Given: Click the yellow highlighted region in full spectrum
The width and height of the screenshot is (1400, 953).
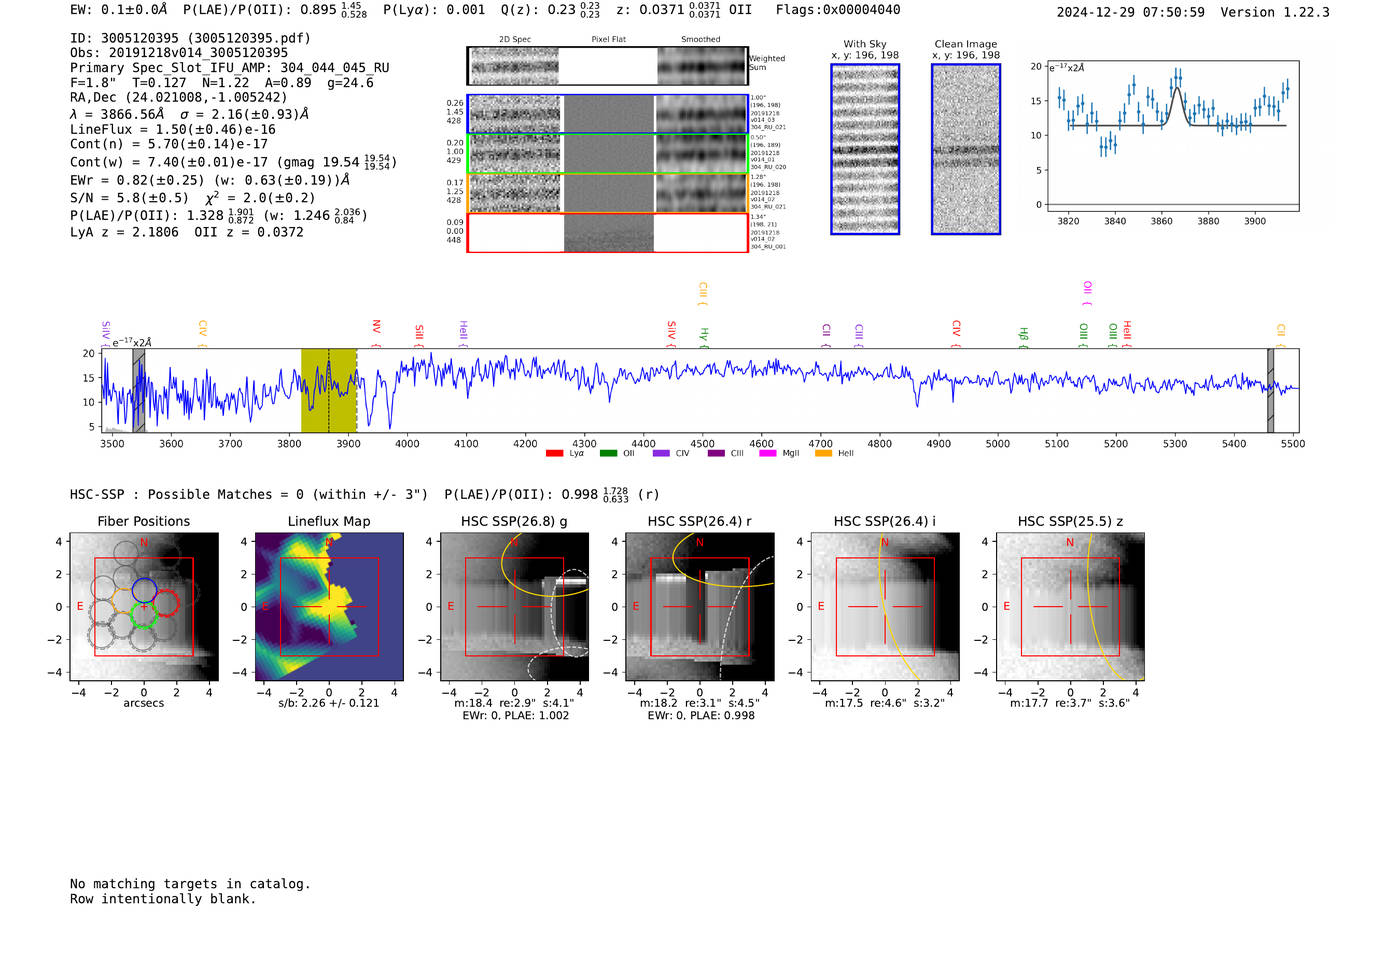Looking at the screenshot, I should point(329,391).
